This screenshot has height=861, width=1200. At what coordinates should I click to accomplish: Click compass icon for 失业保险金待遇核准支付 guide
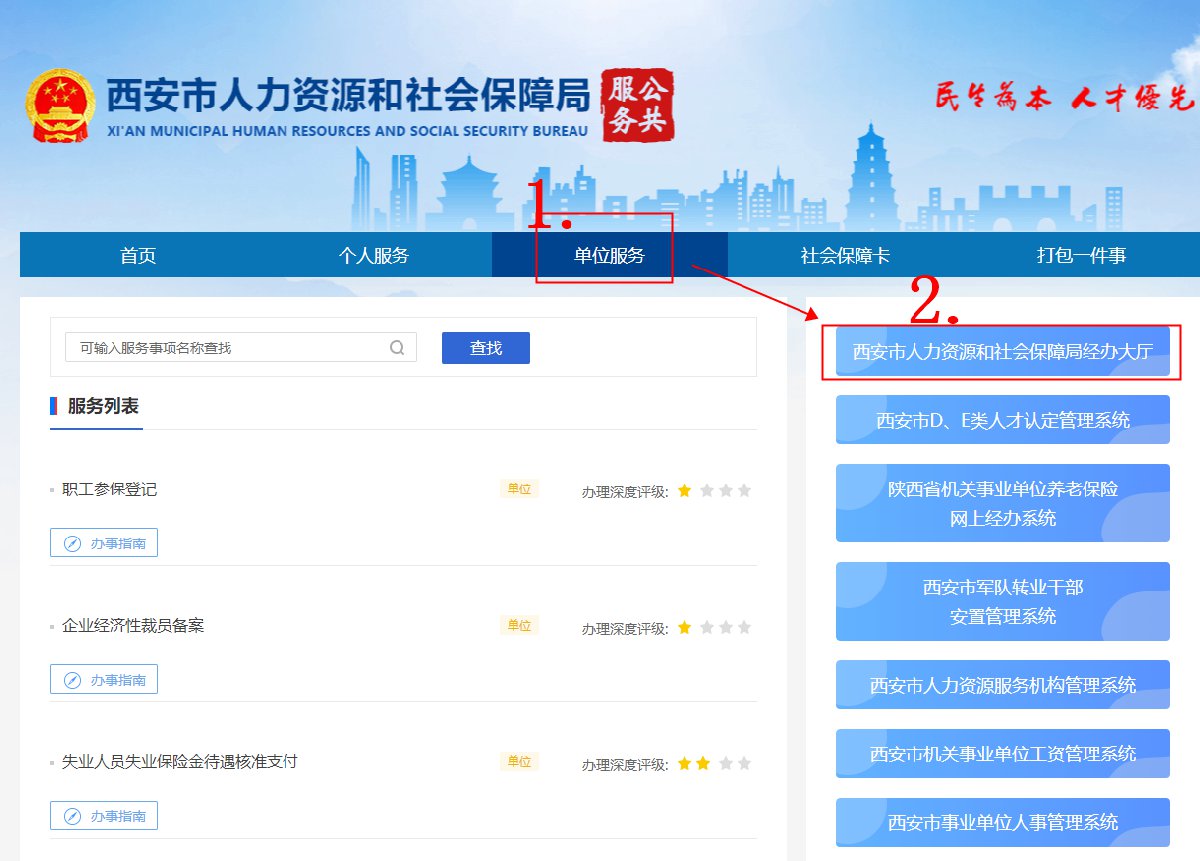[72, 816]
